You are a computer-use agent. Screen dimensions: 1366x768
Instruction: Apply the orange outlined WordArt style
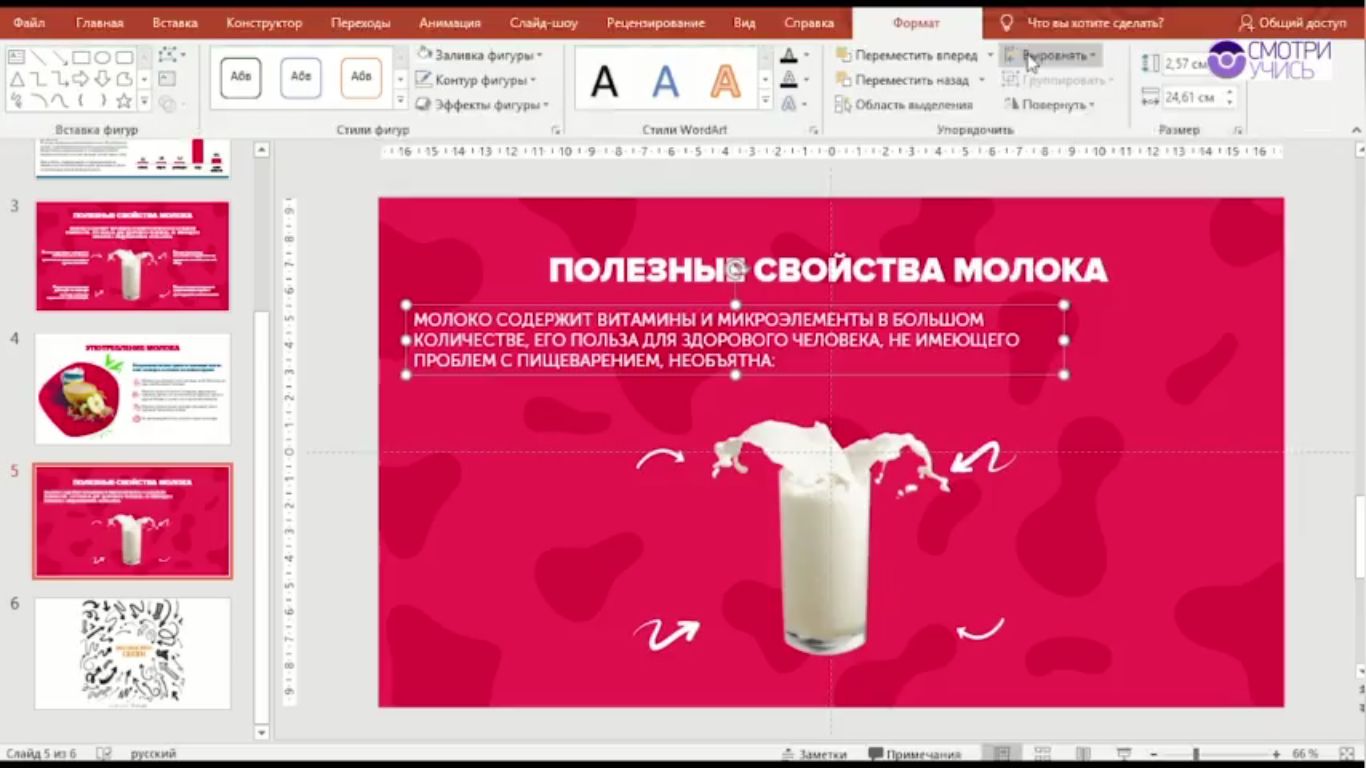726,81
